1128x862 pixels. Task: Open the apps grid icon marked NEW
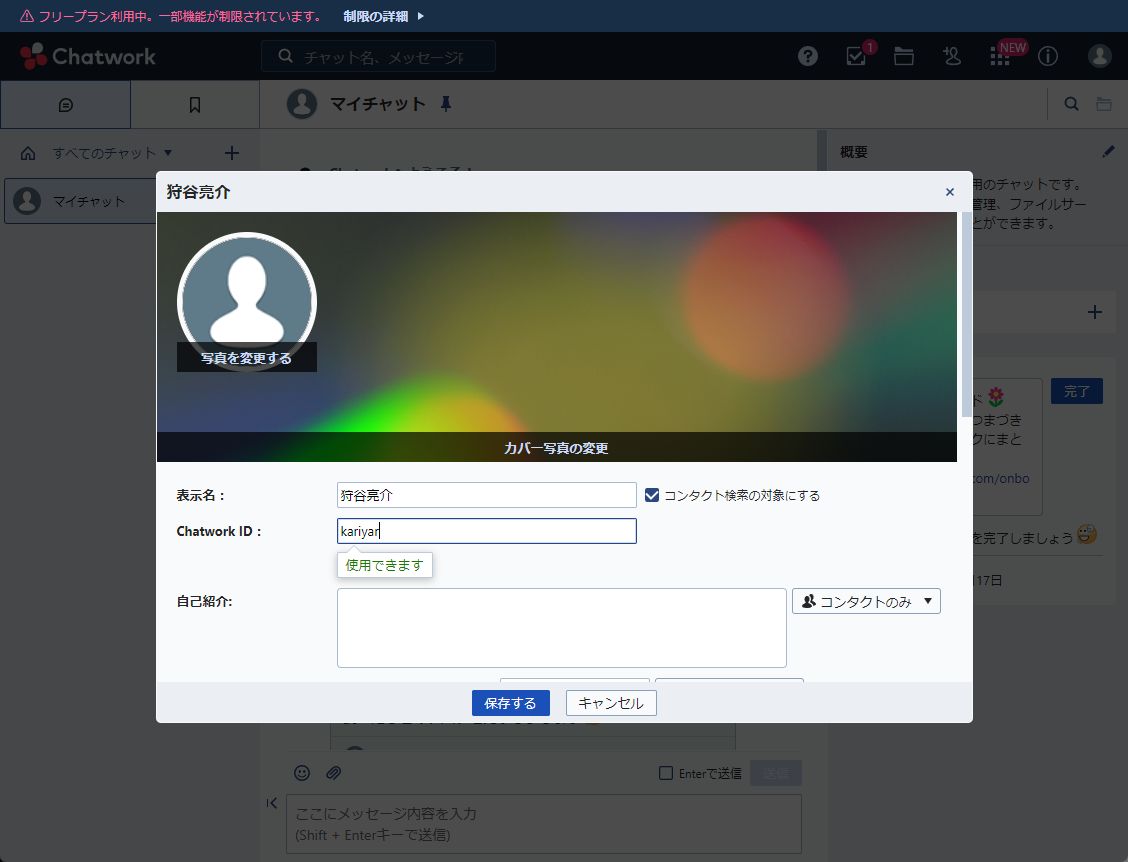click(1000, 56)
